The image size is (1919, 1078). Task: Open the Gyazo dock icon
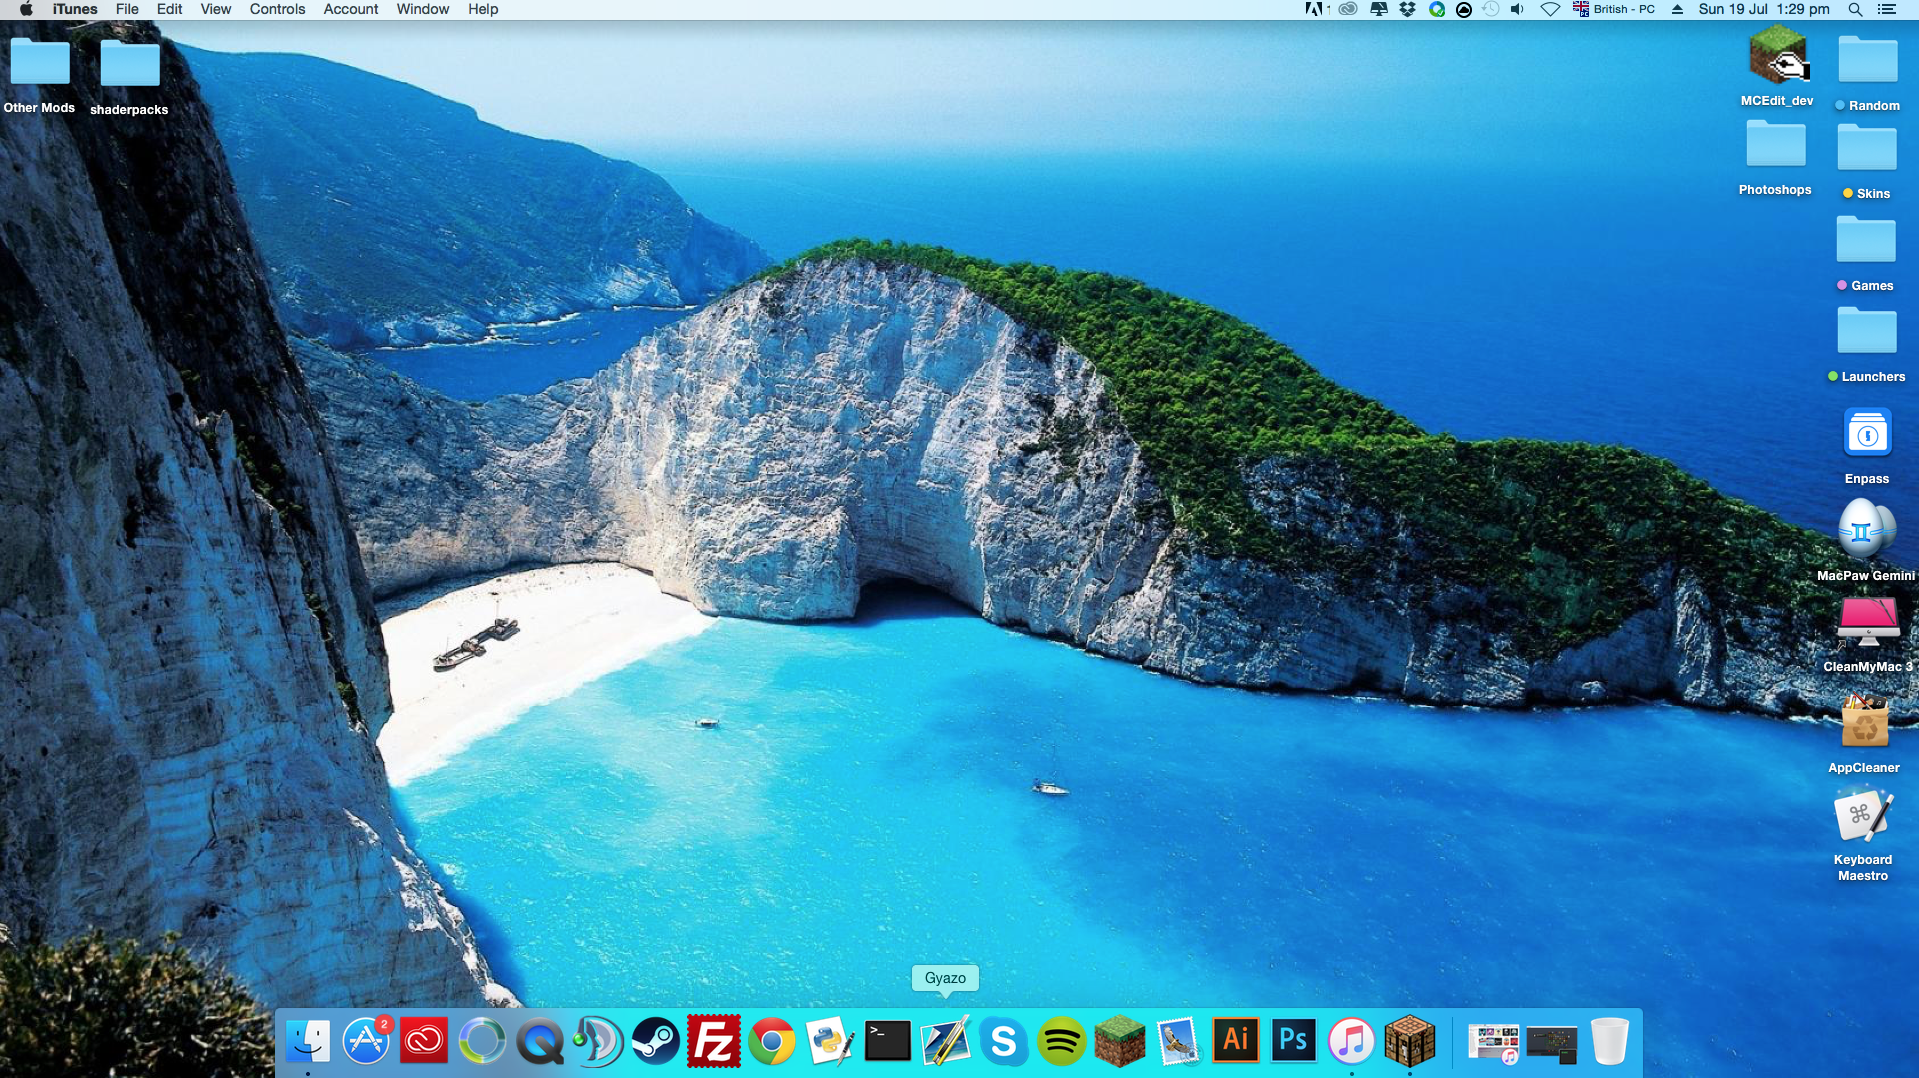pos(945,1041)
